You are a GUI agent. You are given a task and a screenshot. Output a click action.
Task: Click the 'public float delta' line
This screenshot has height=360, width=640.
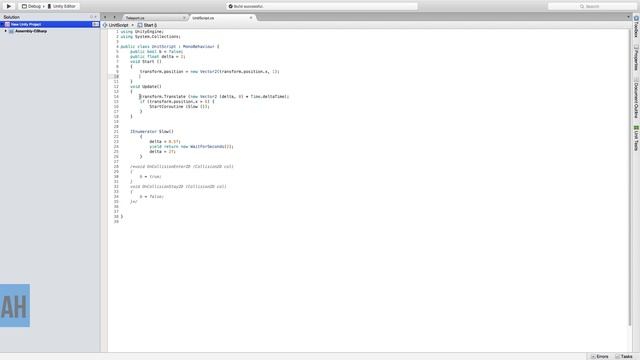(158, 57)
